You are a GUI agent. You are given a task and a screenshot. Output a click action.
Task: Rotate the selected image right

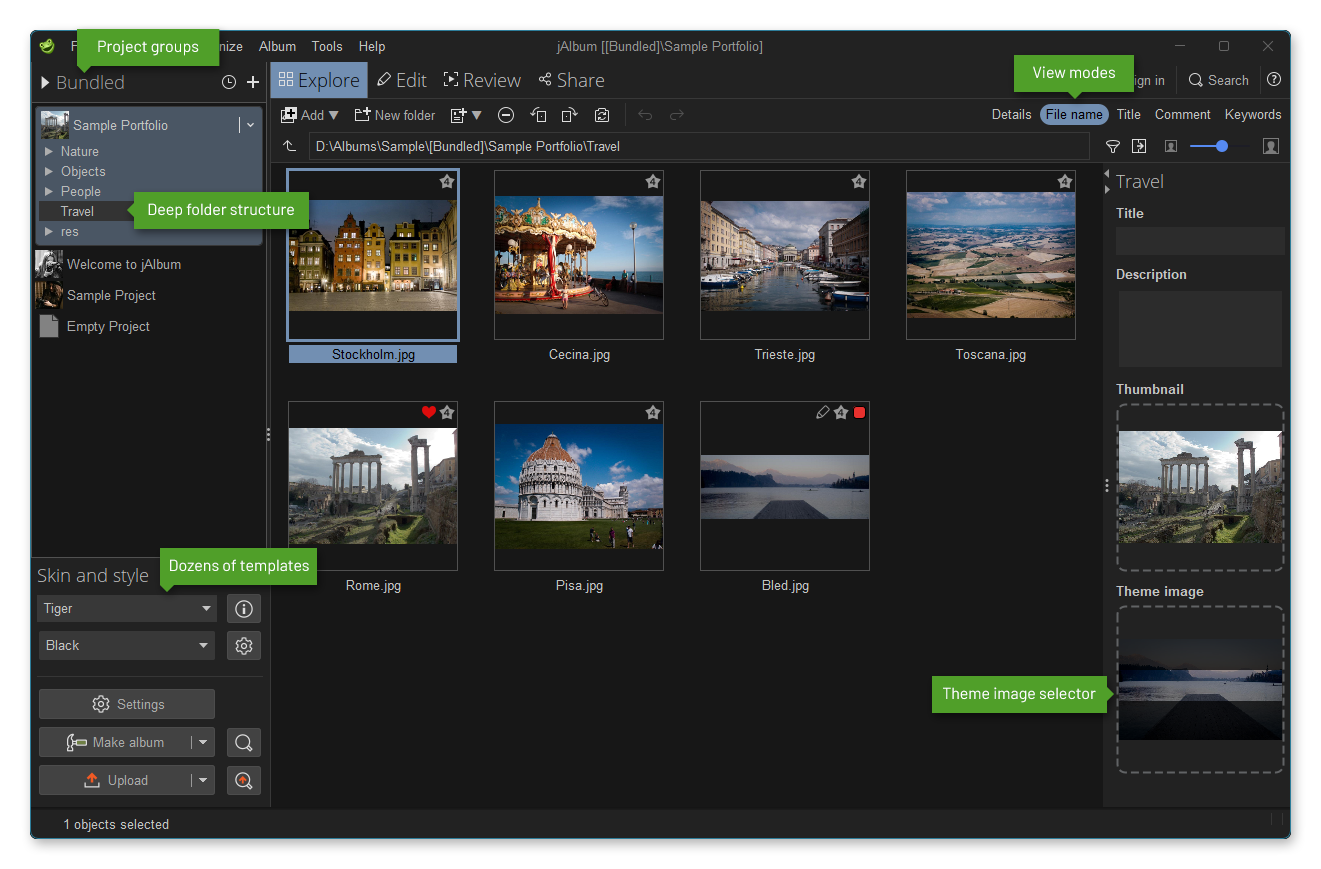click(570, 115)
